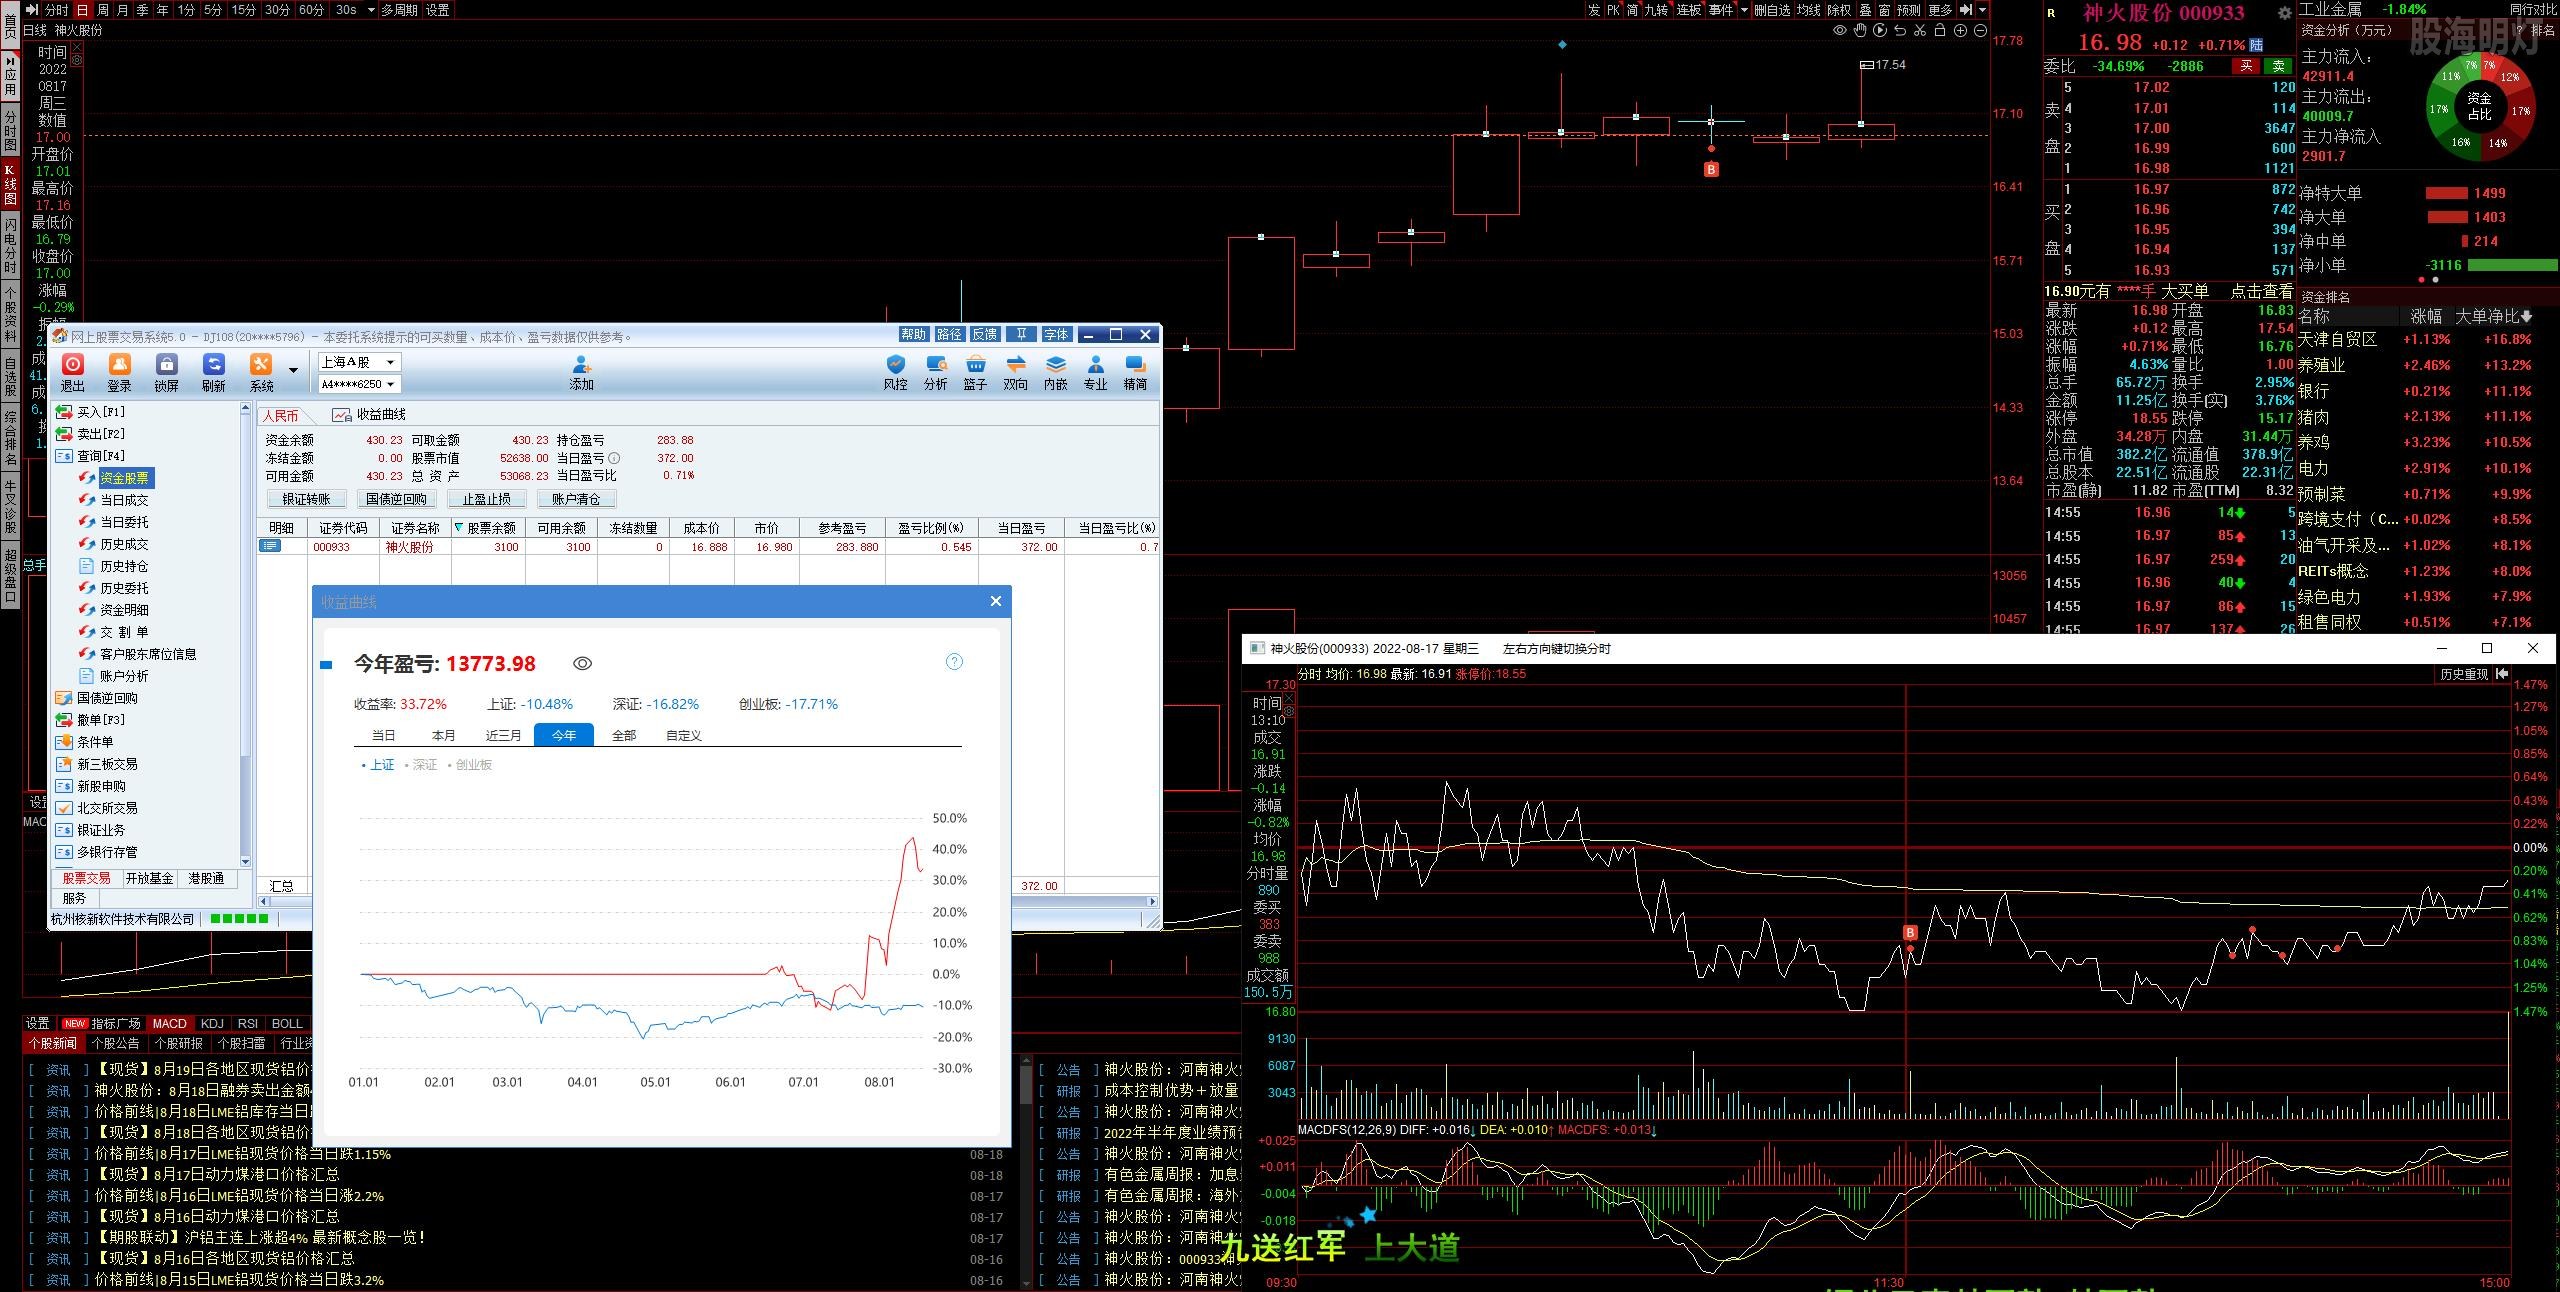
Task: Open dropdown arrow next to 系统 icon
Action: [x=293, y=370]
